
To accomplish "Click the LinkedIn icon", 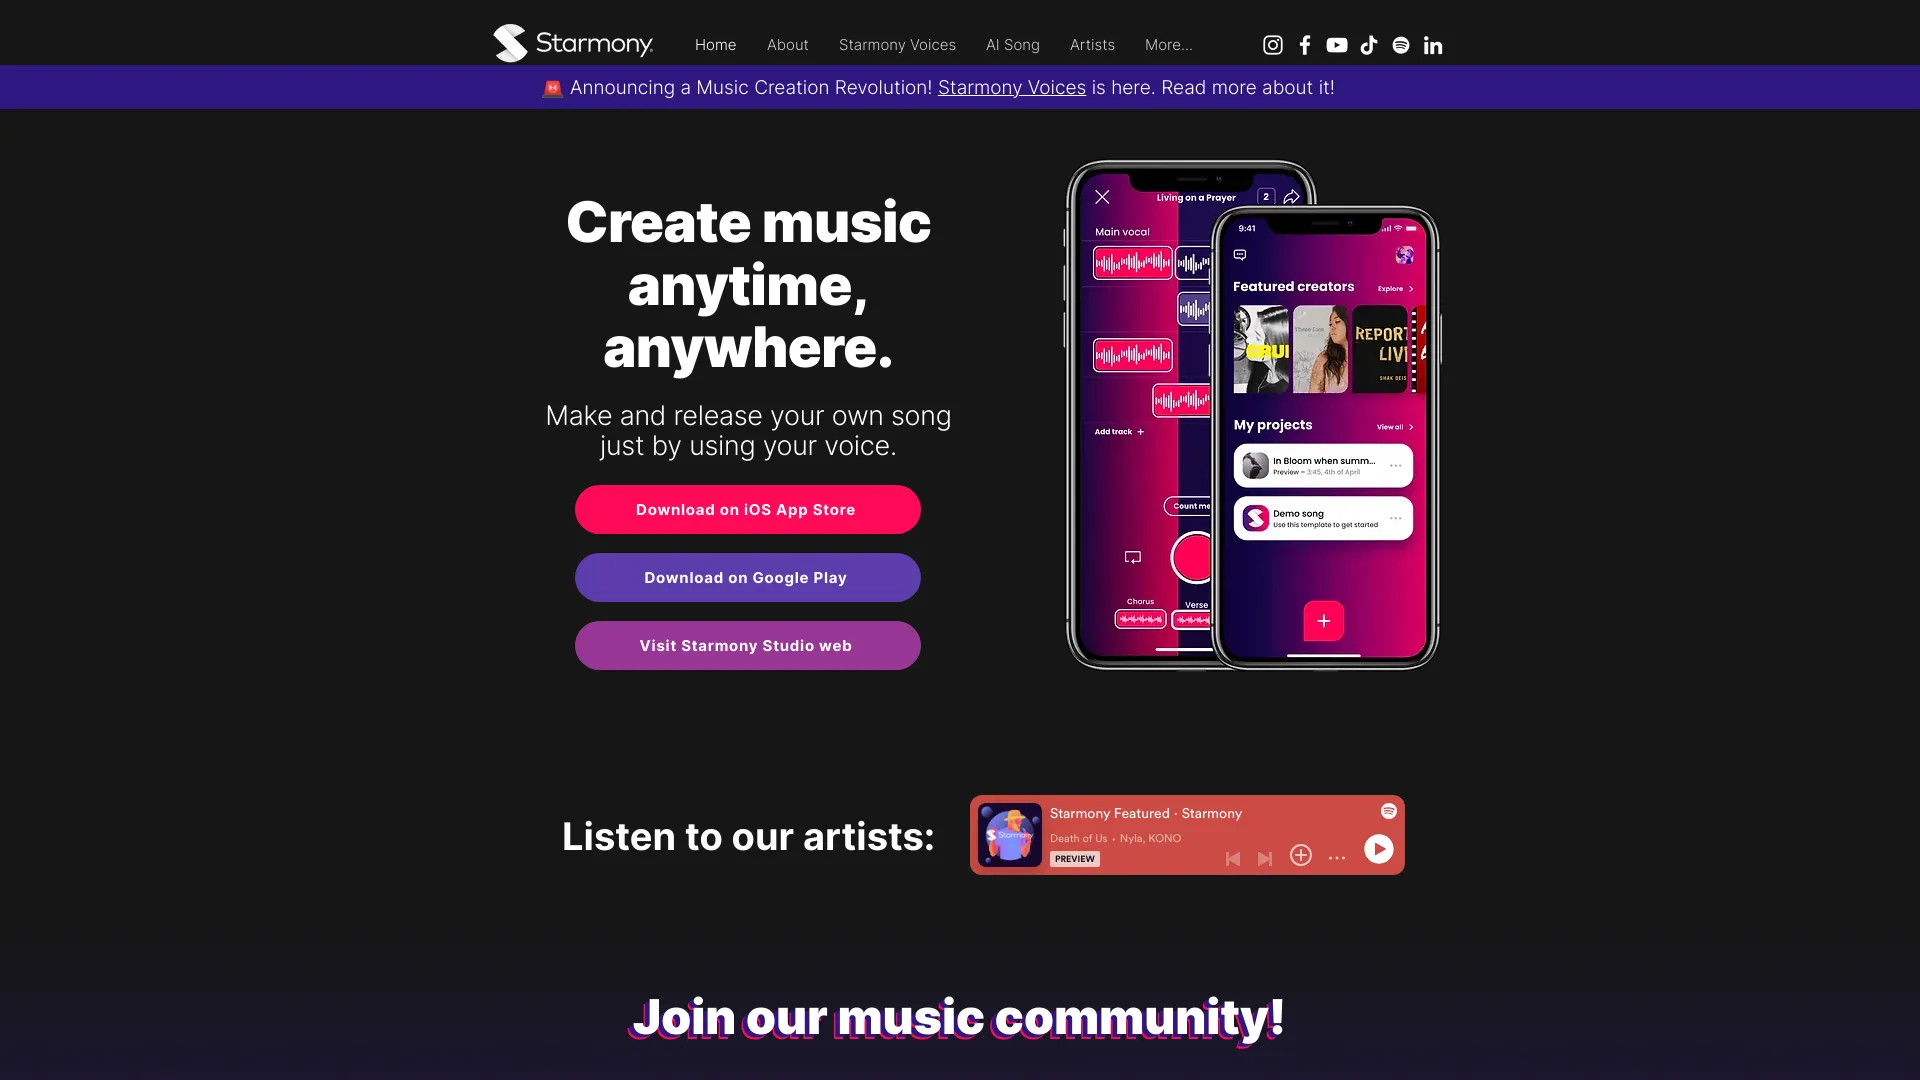I will pyautogui.click(x=1432, y=45).
